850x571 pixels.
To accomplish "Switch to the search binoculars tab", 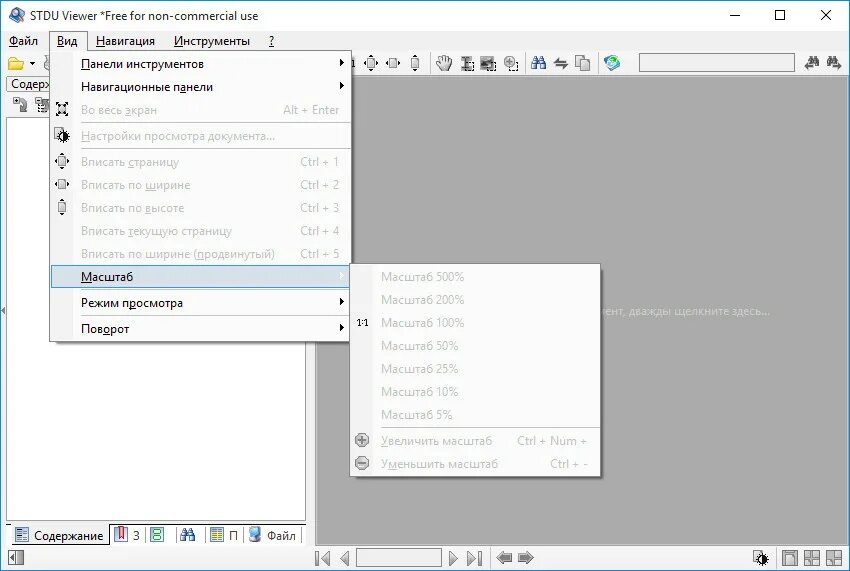I will pyautogui.click(x=188, y=536).
